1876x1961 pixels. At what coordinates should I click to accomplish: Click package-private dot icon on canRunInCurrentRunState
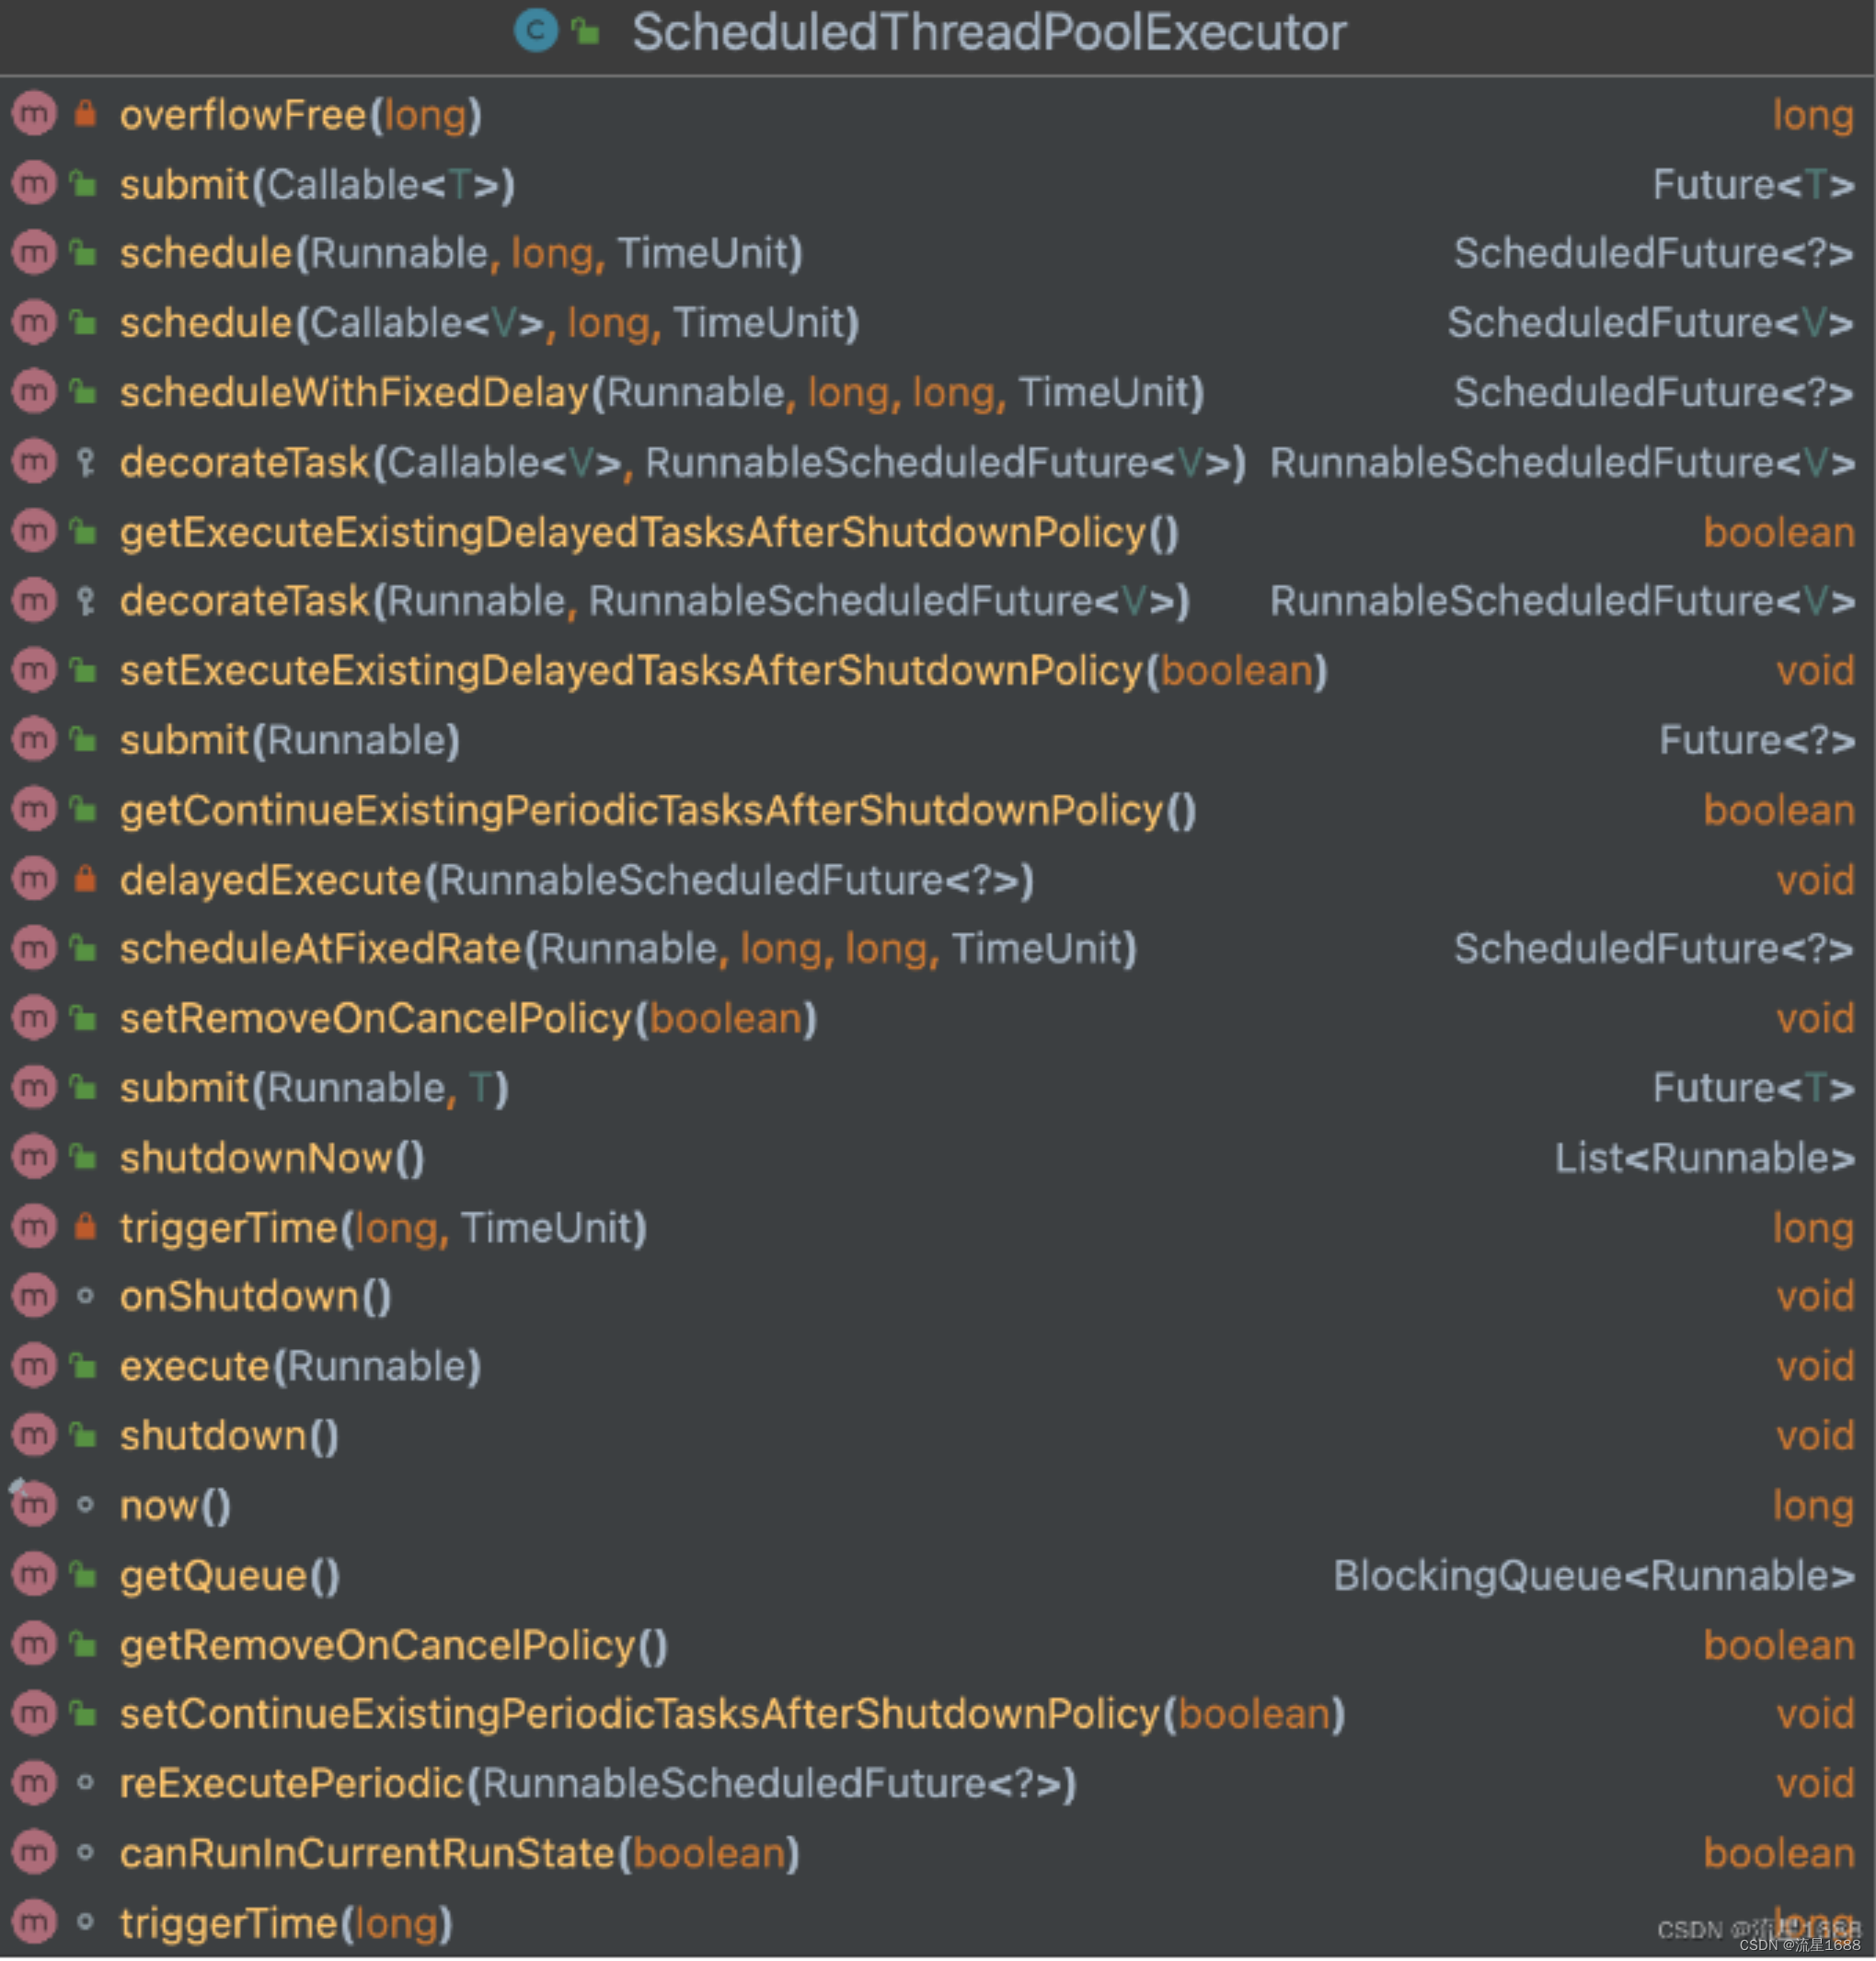click(85, 1853)
